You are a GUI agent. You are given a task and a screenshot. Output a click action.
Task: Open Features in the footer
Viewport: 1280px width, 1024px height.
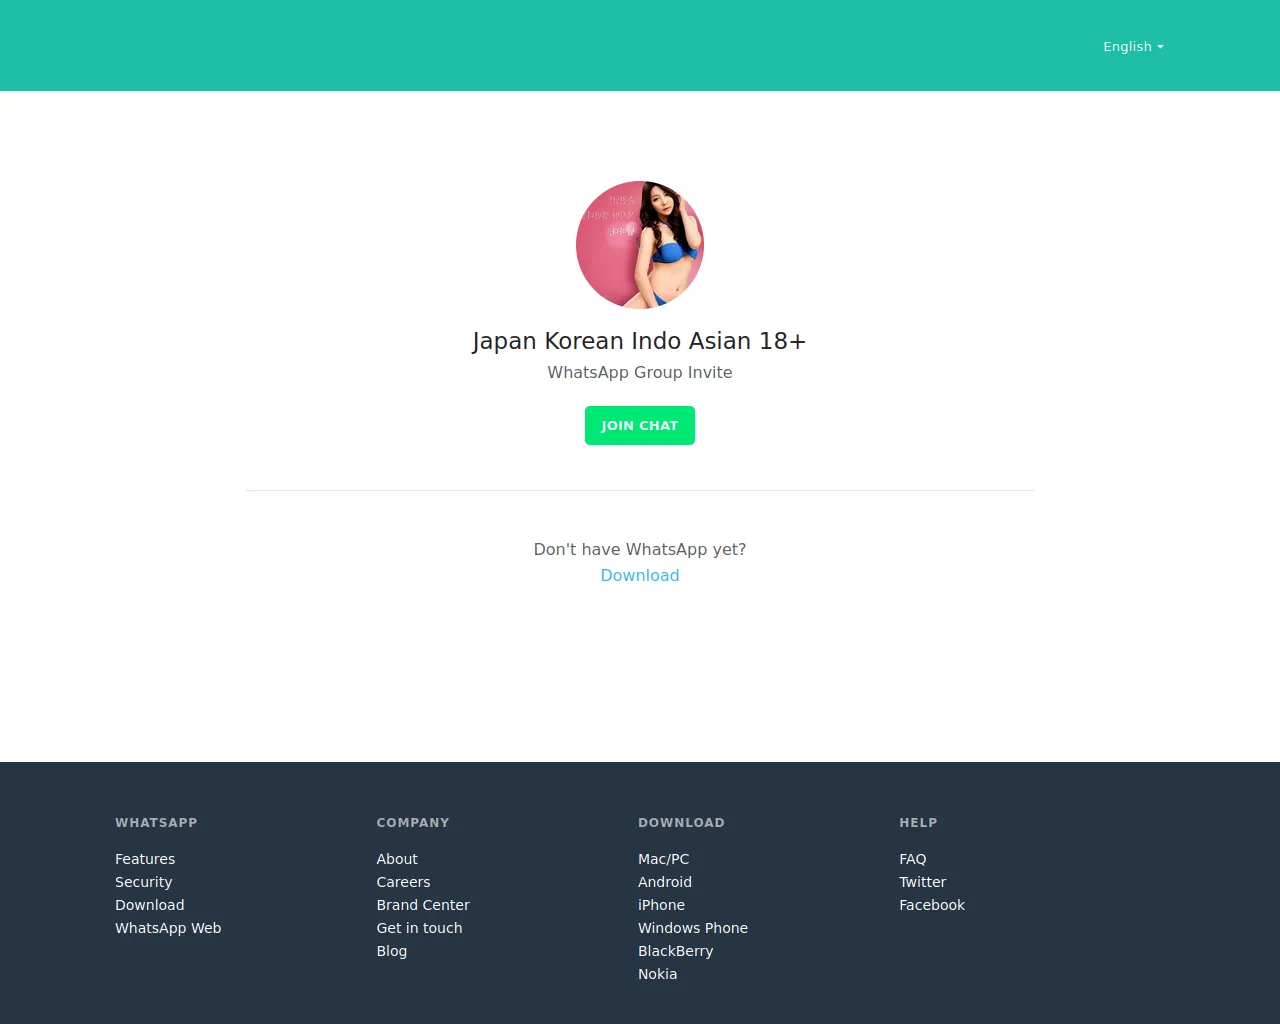[x=145, y=859]
